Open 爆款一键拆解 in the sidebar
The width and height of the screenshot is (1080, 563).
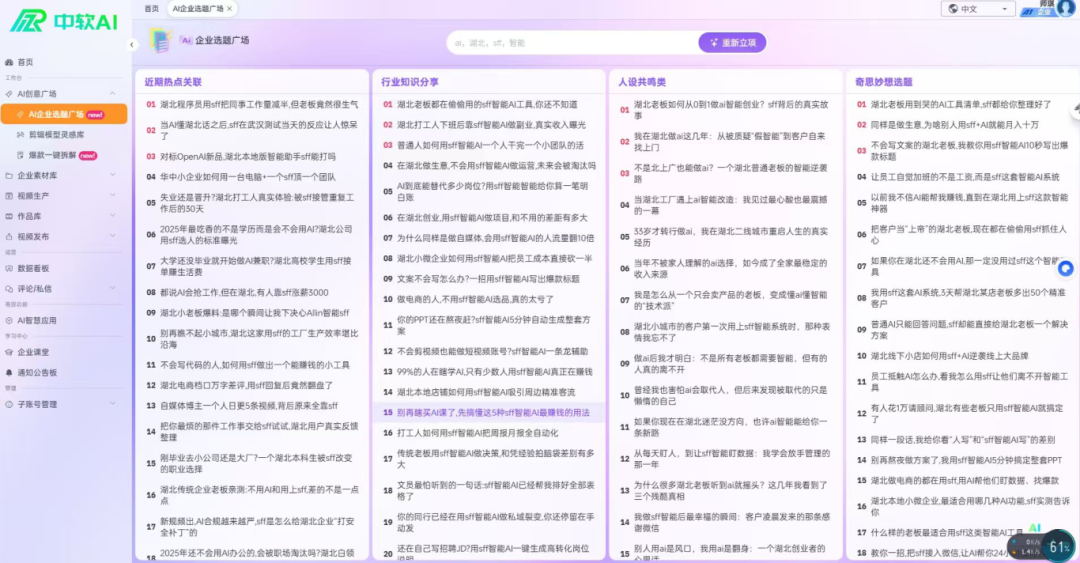click(54, 156)
